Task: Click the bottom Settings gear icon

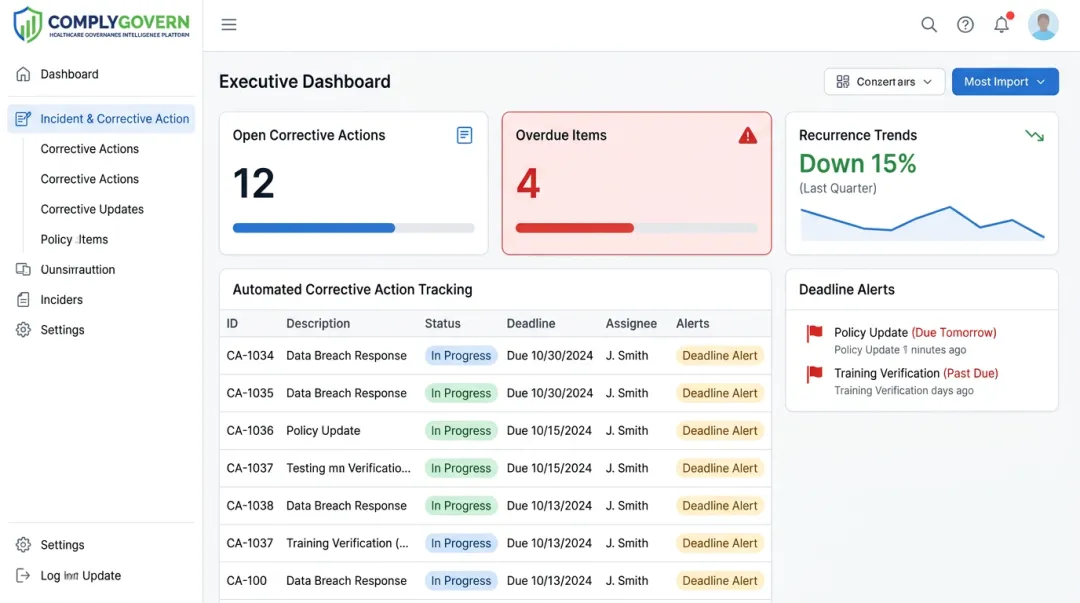Action: pyautogui.click(x=23, y=545)
